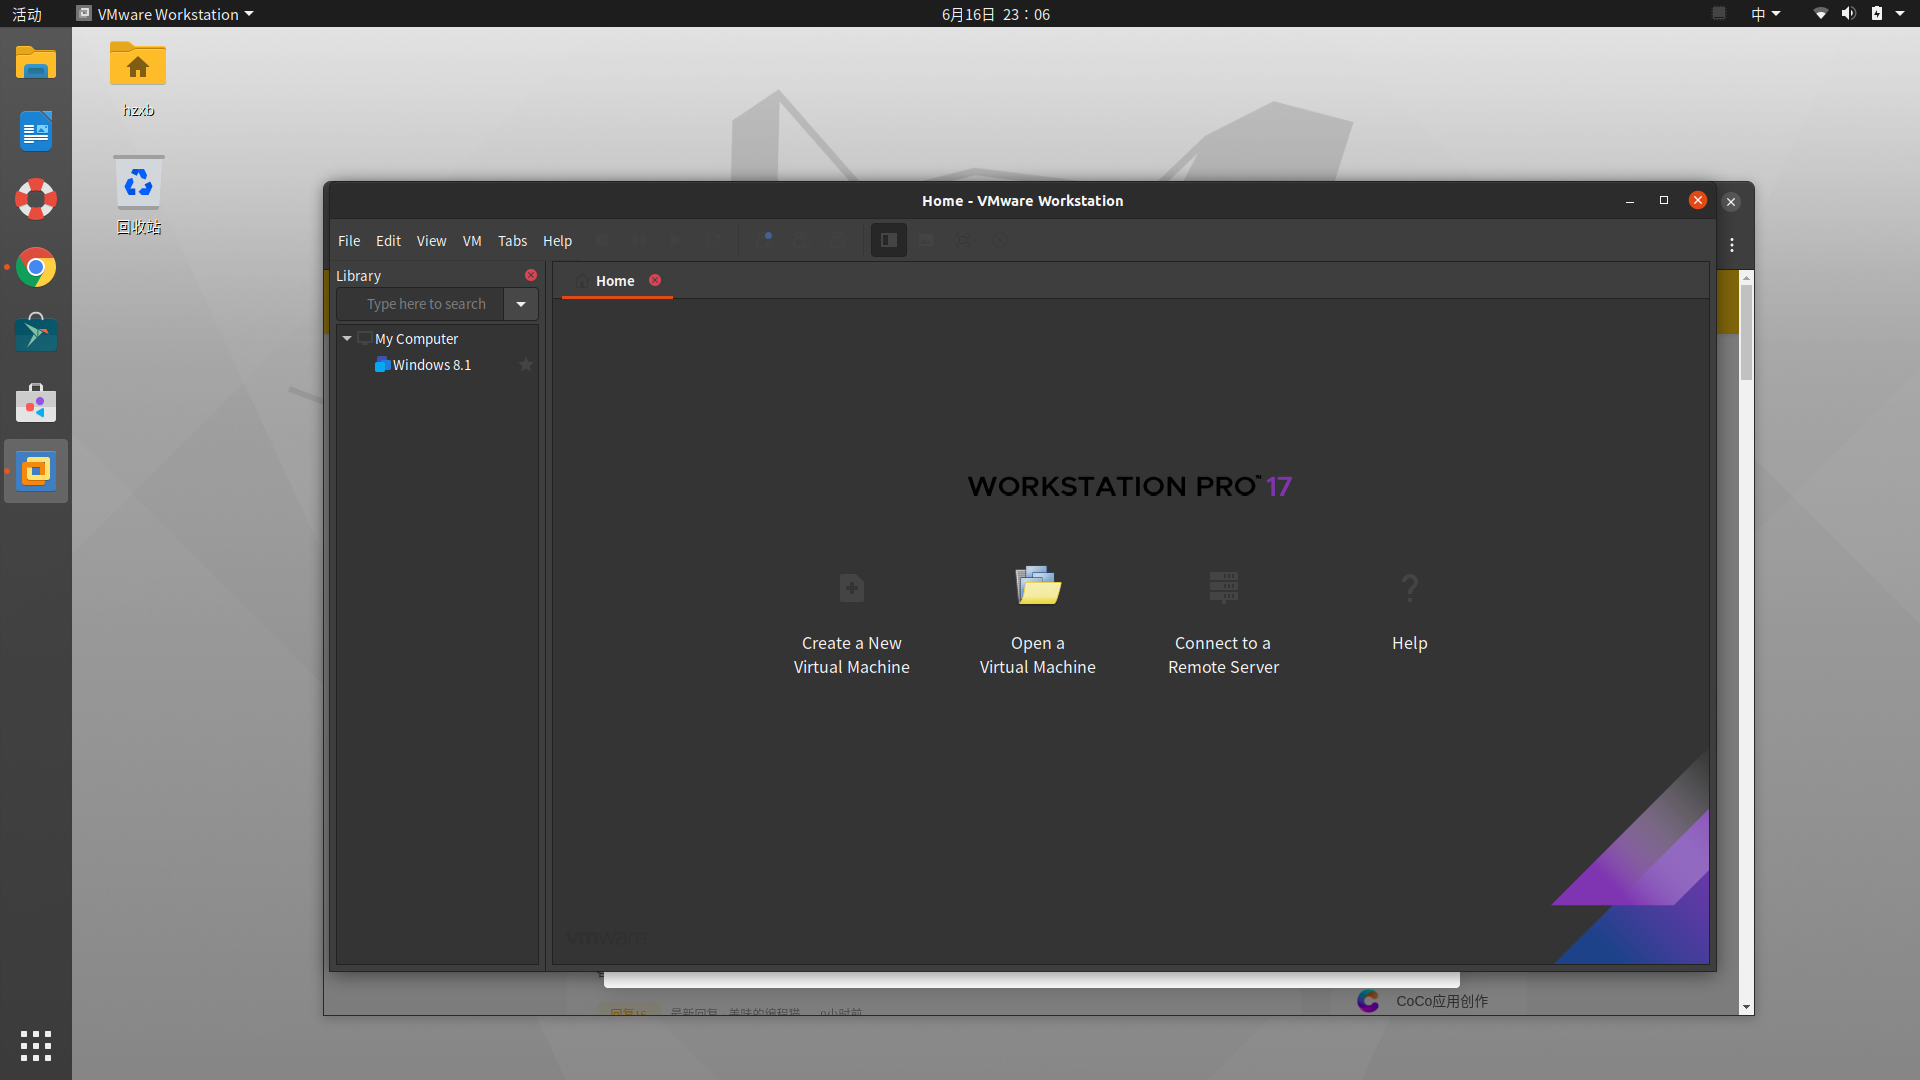Toggle the Show Library sidebar button
1920x1080 pixels.
(889, 240)
